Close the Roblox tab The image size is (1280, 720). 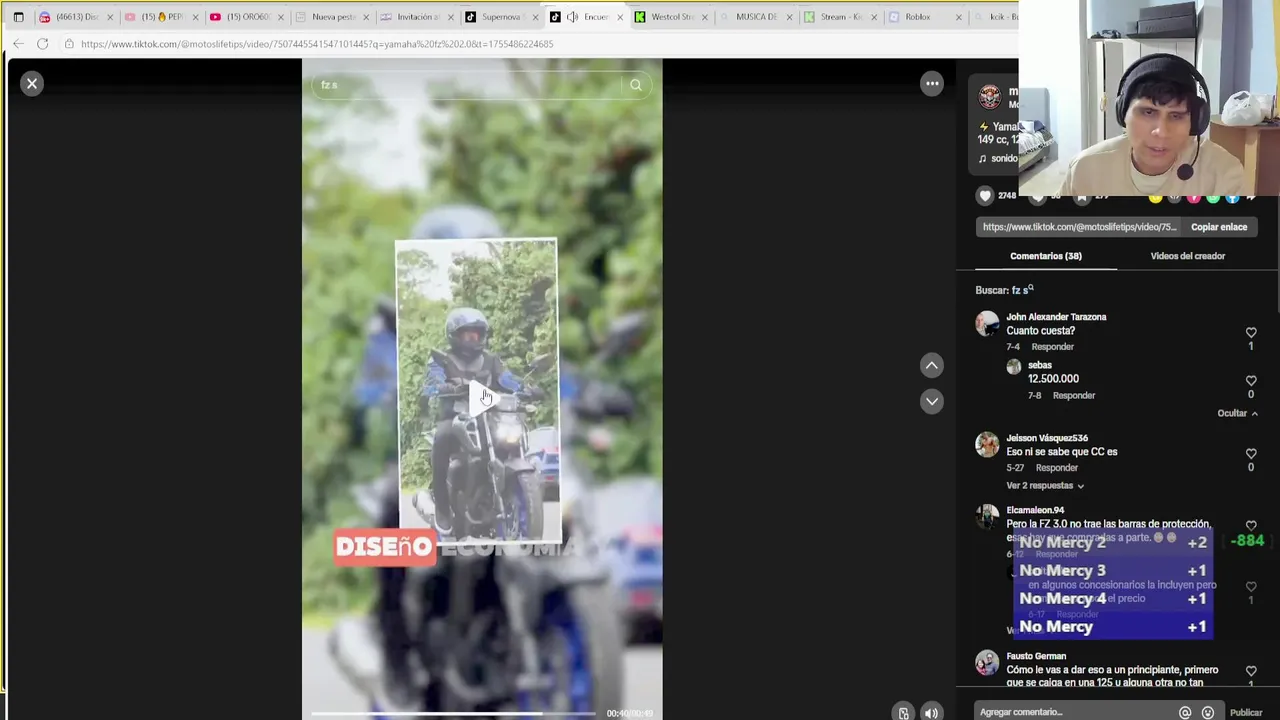coord(959,17)
